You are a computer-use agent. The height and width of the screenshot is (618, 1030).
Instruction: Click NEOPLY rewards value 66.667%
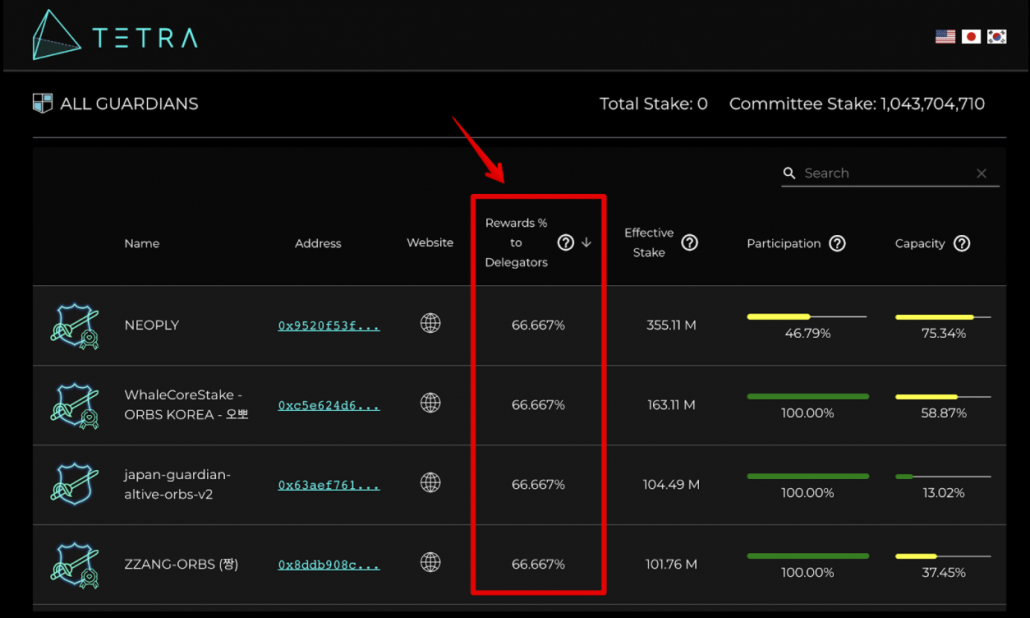point(538,326)
